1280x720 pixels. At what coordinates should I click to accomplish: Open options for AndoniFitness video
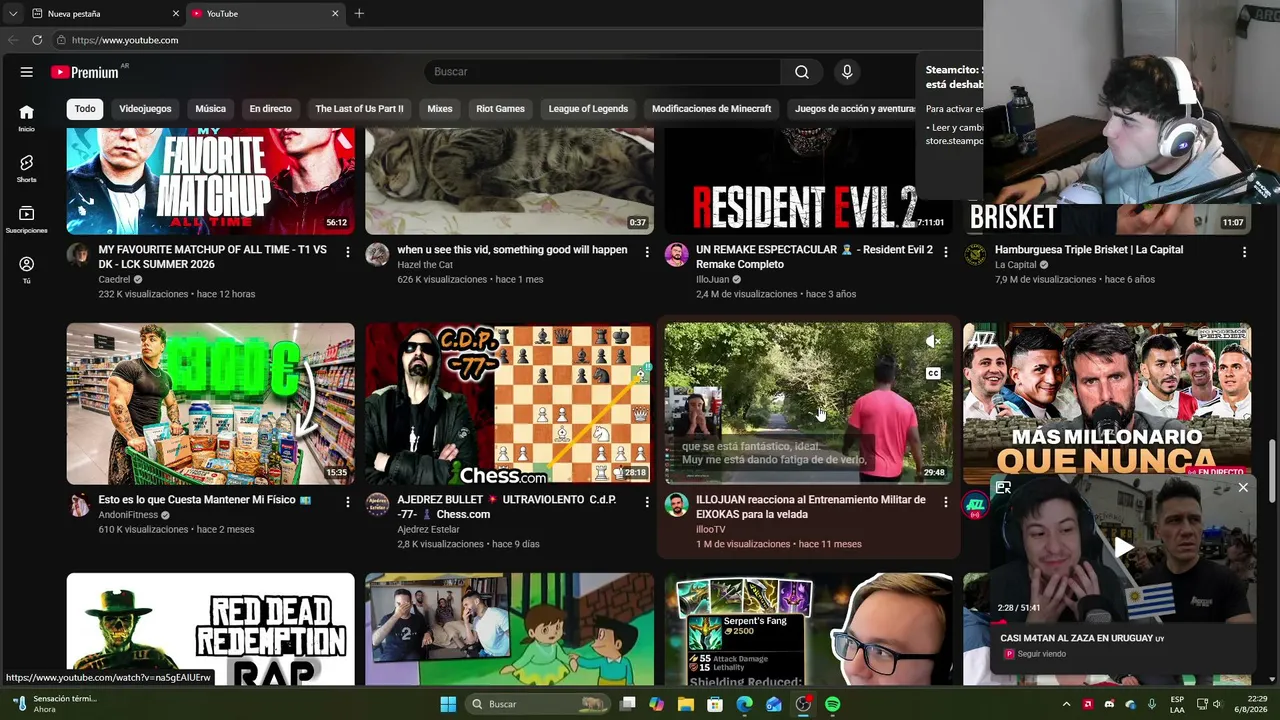coord(348,502)
